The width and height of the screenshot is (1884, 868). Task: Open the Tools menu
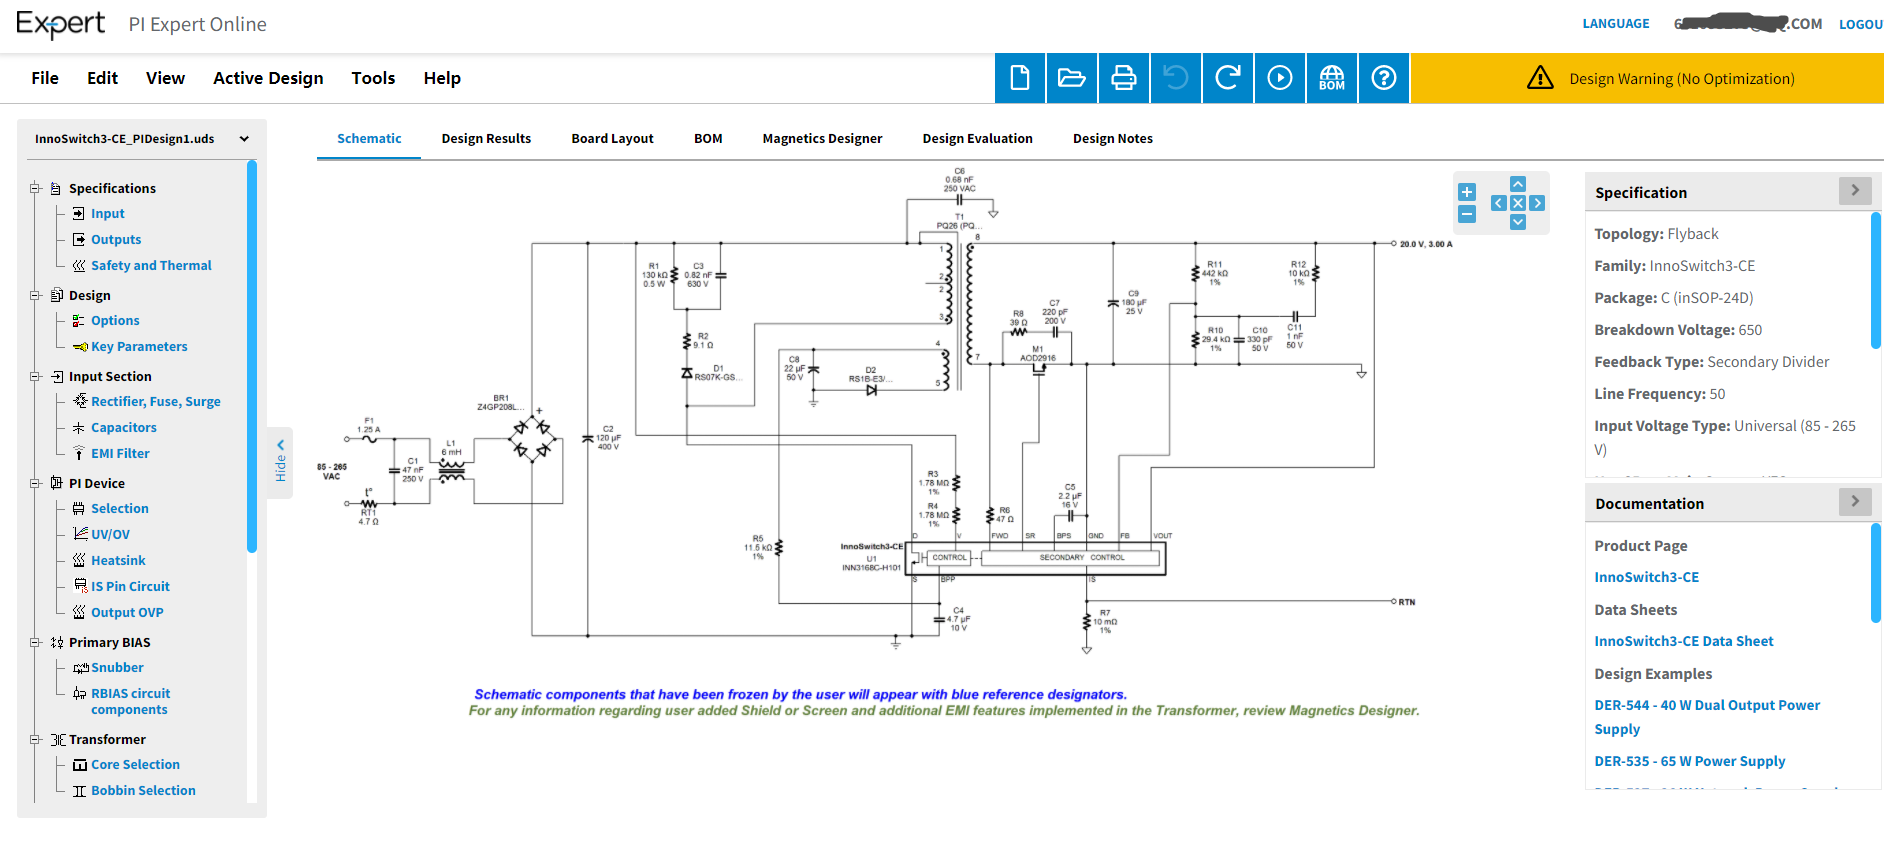(x=373, y=78)
